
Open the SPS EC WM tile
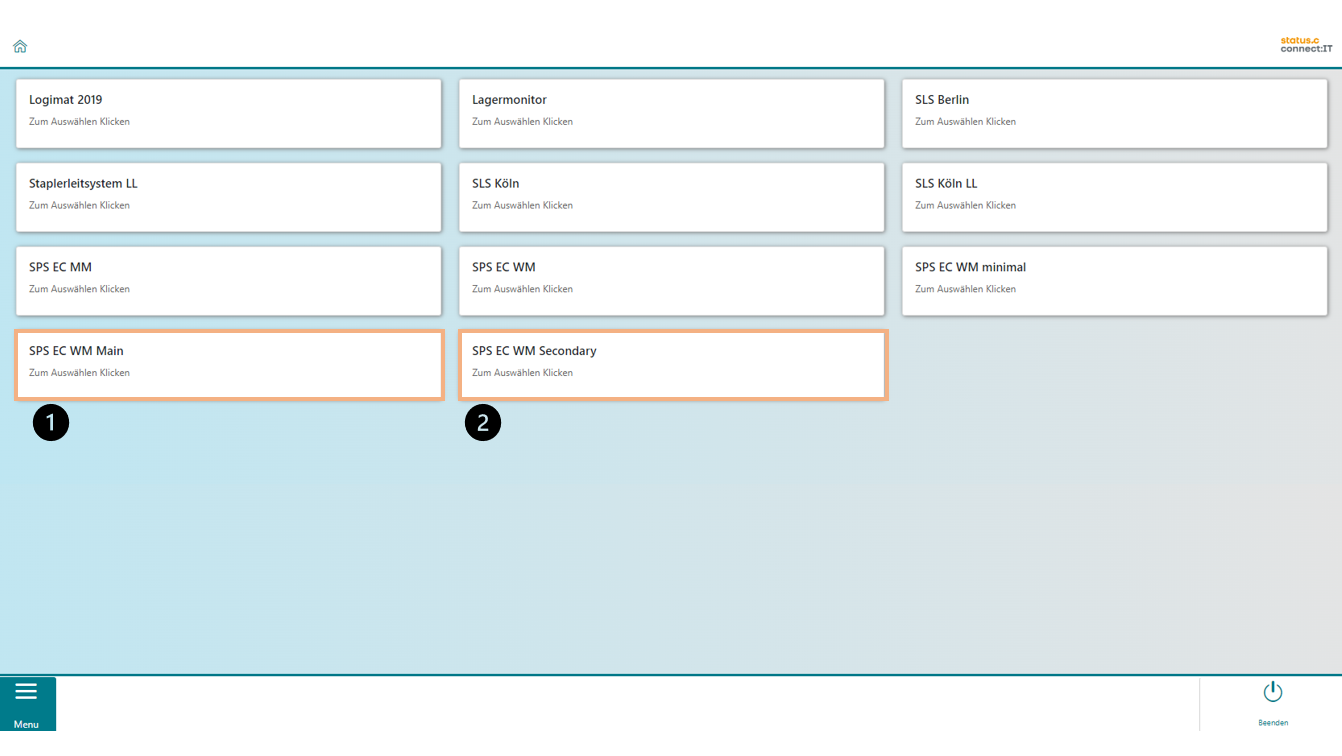point(671,281)
